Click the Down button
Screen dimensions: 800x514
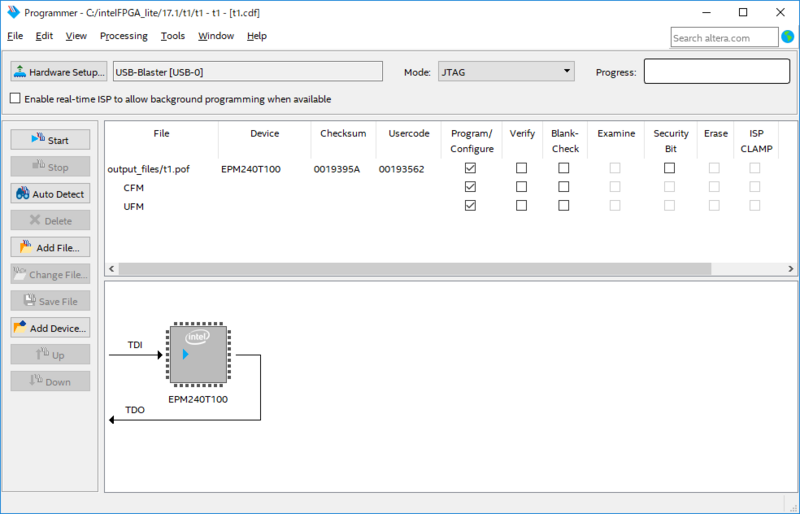pos(50,382)
